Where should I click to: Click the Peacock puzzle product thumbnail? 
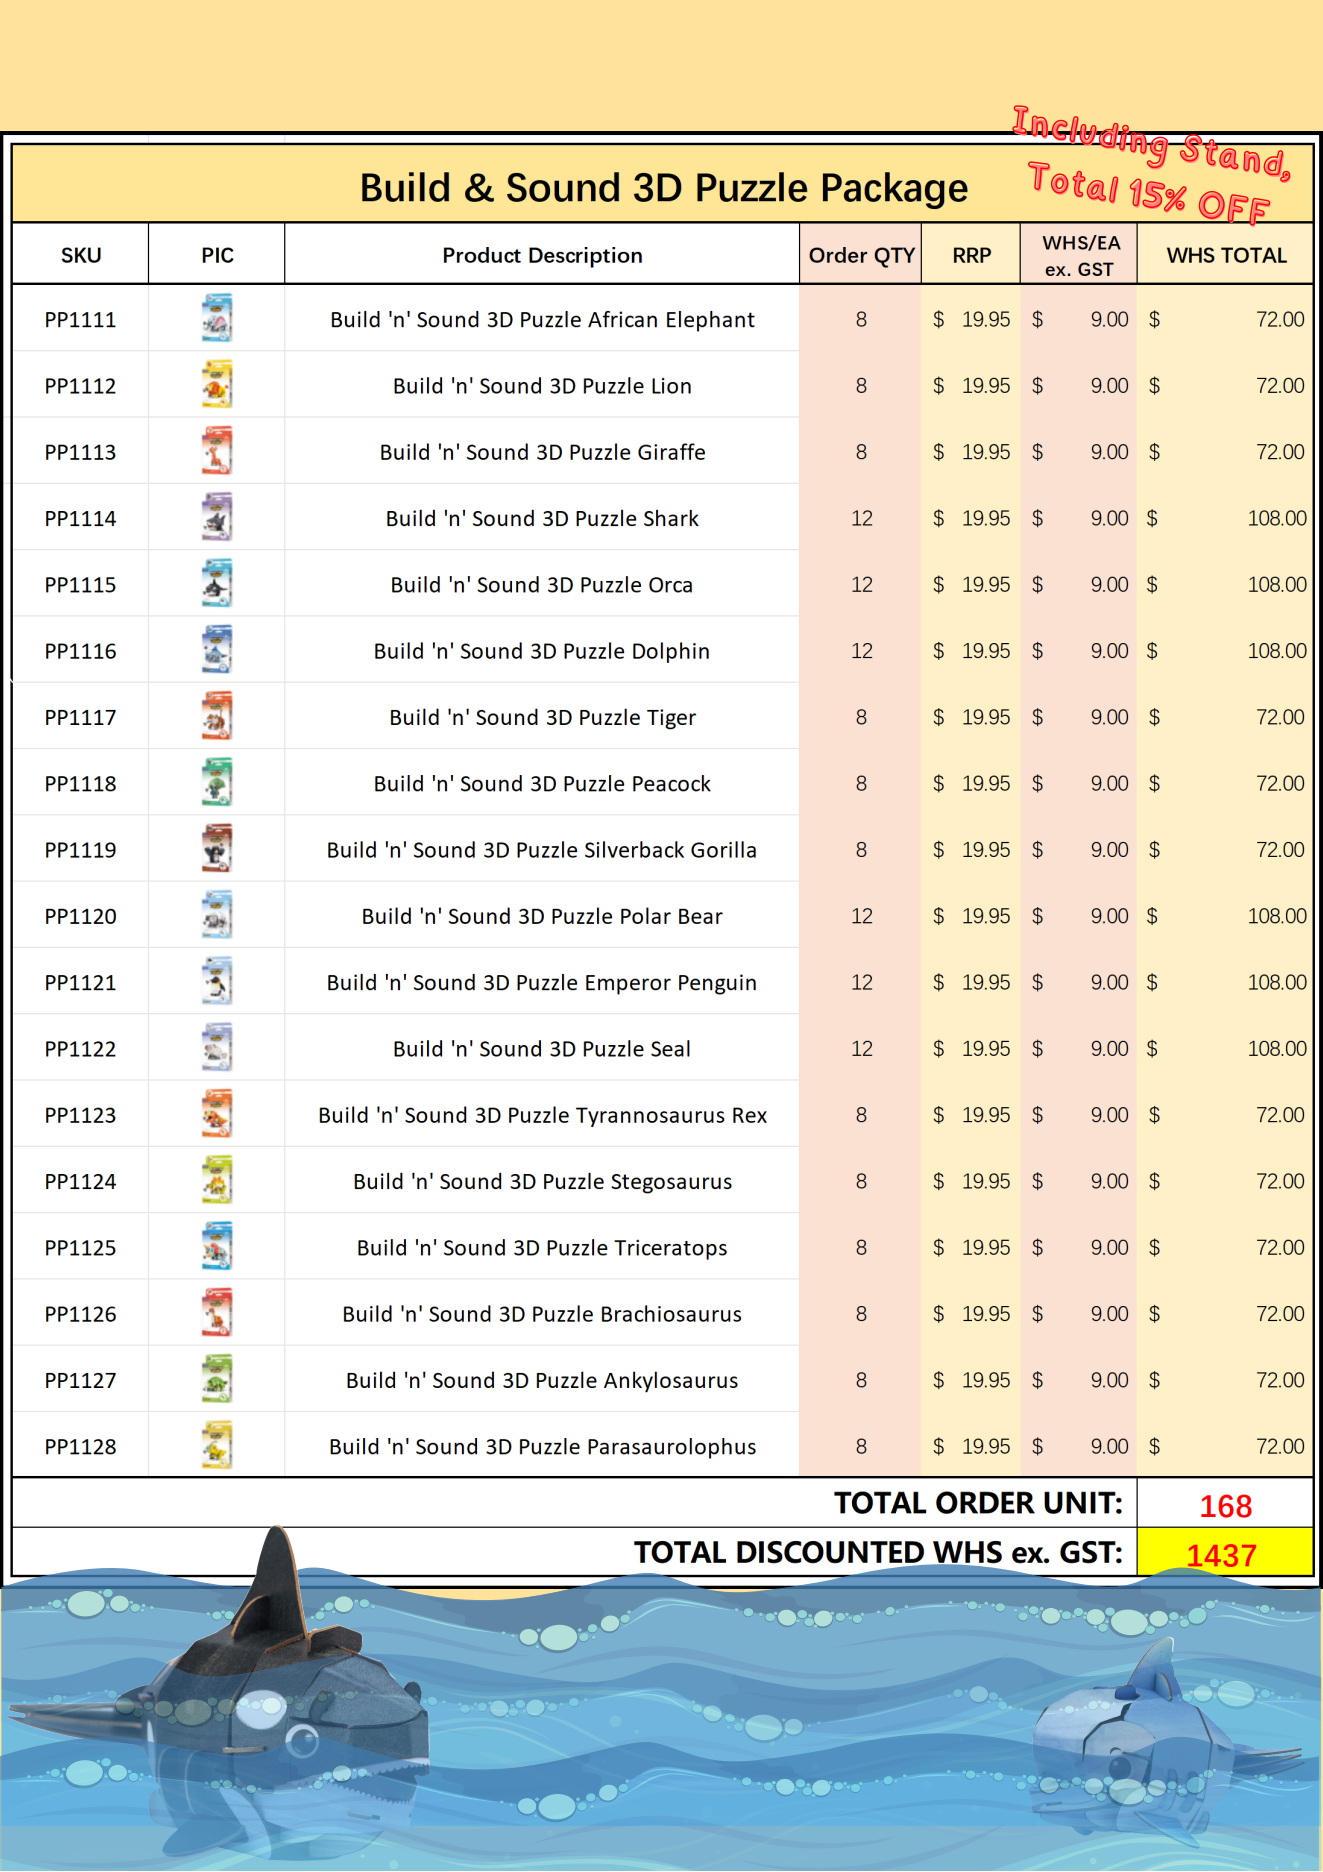[217, 783]
